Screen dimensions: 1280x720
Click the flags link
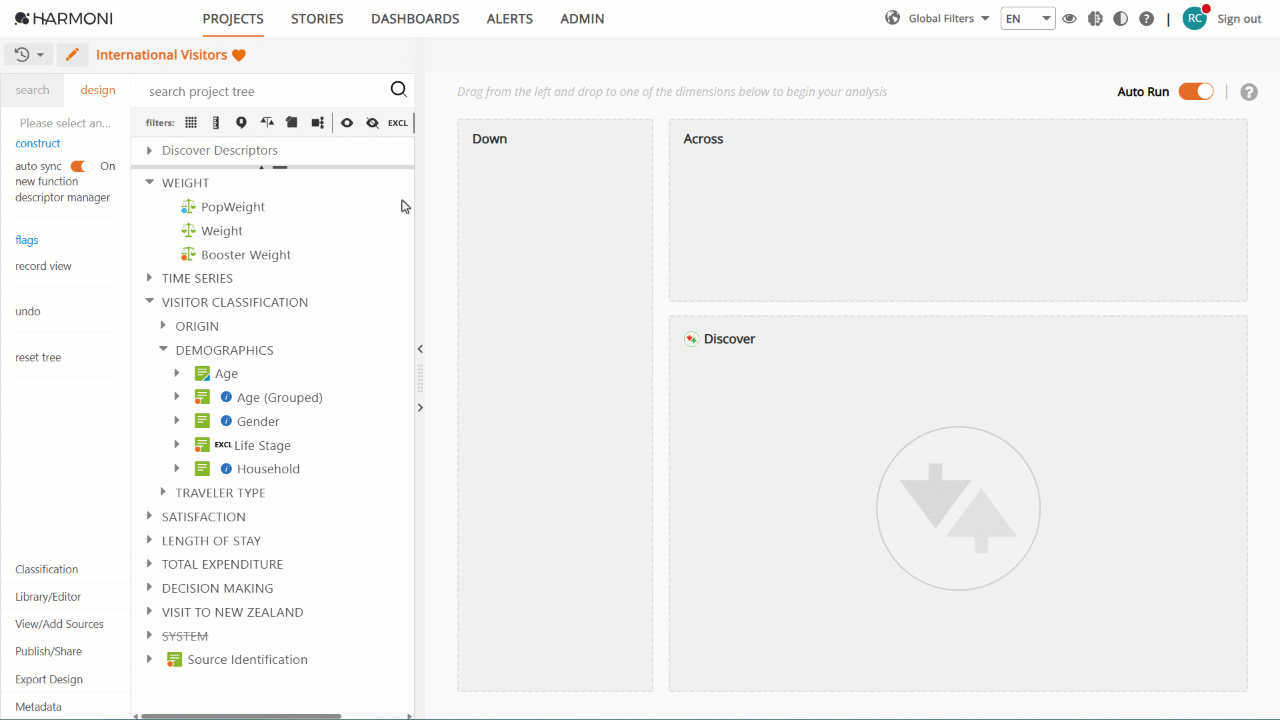coord(27,240)
